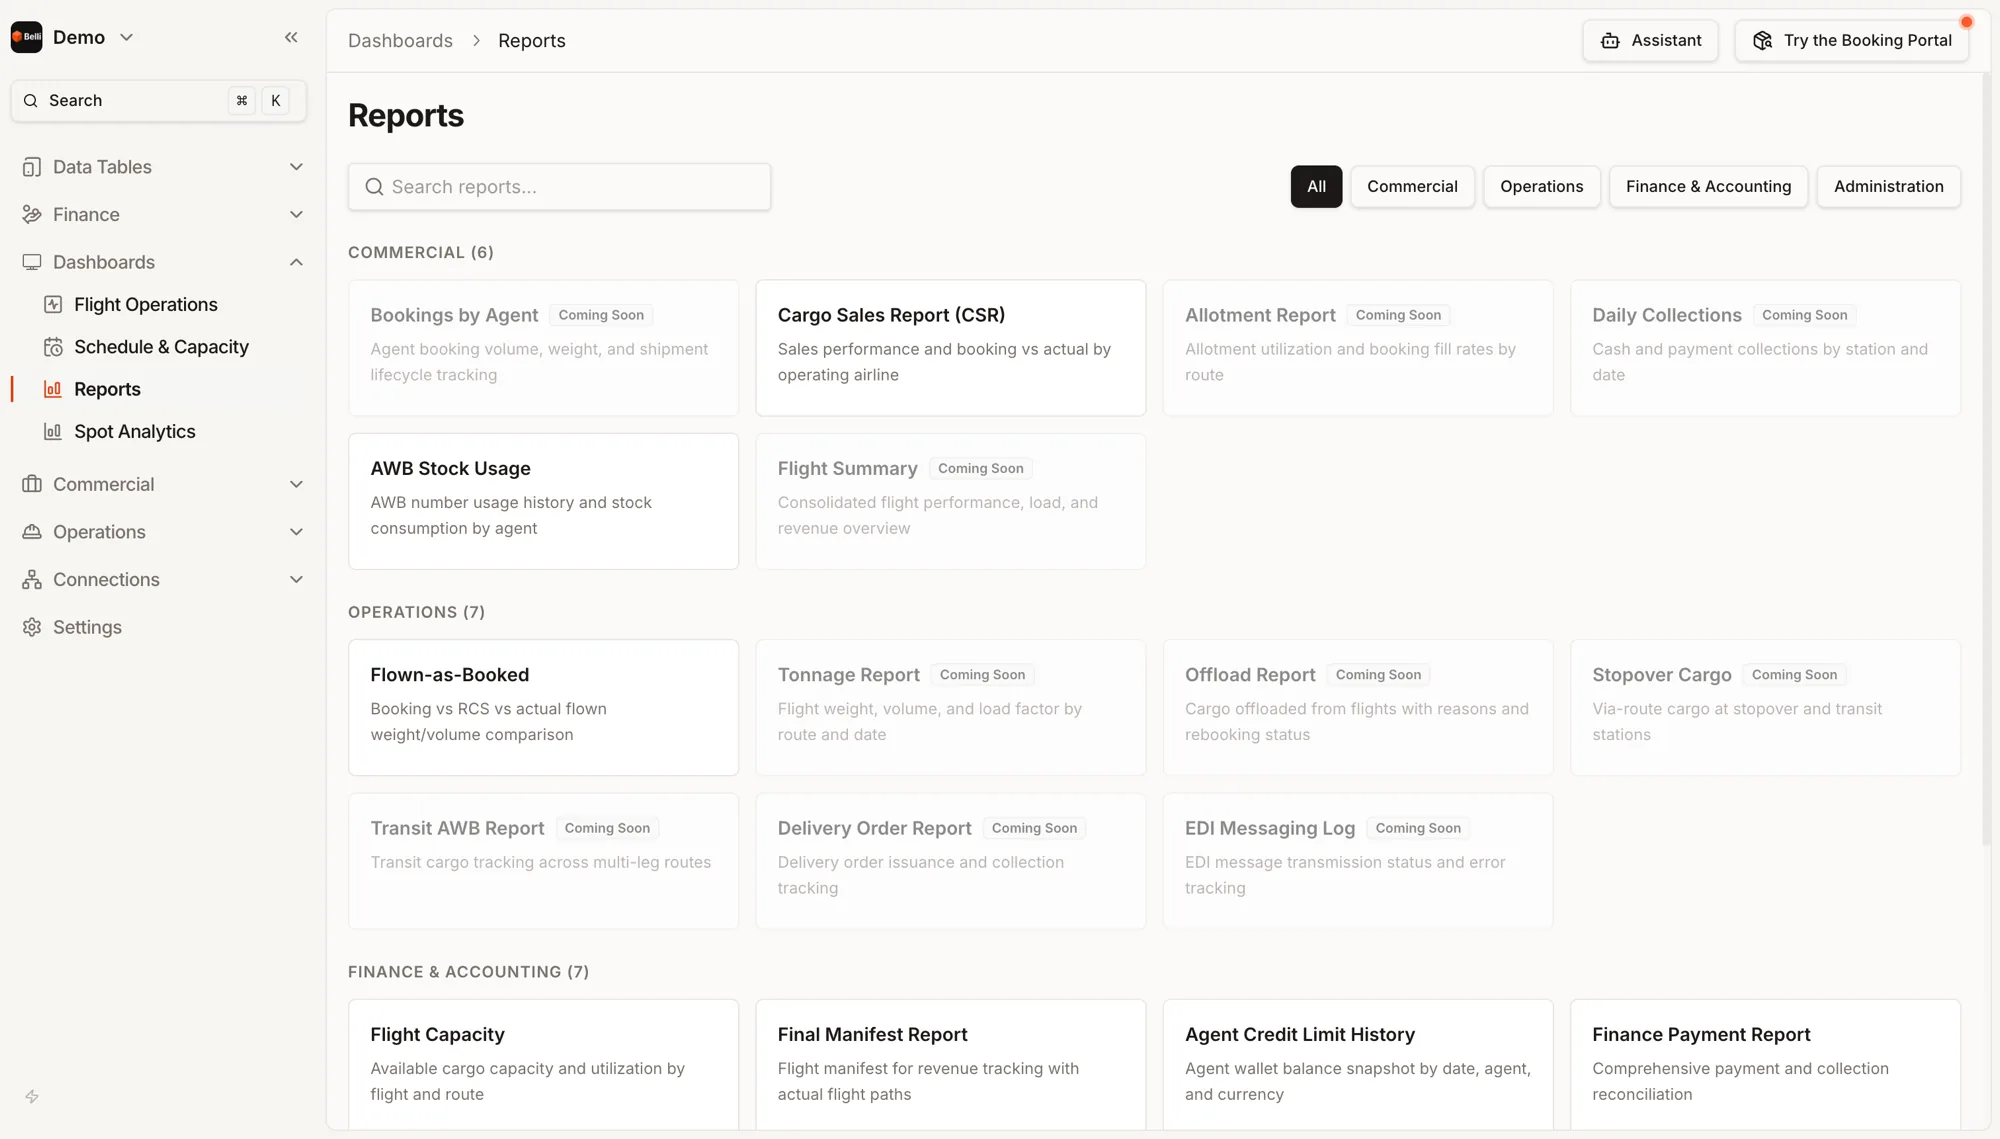Open Agent Credit Limit History card
Screen dimensions: 2000x1139
pyautogui.click(x=1358, y=1065)
